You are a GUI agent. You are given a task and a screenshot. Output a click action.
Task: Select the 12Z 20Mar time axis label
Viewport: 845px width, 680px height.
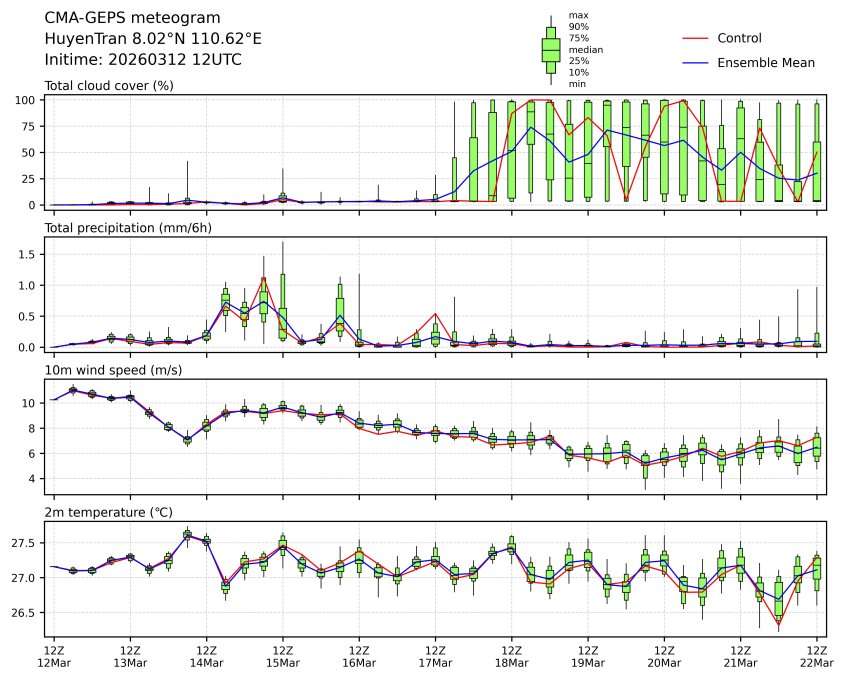pos(664,656)
